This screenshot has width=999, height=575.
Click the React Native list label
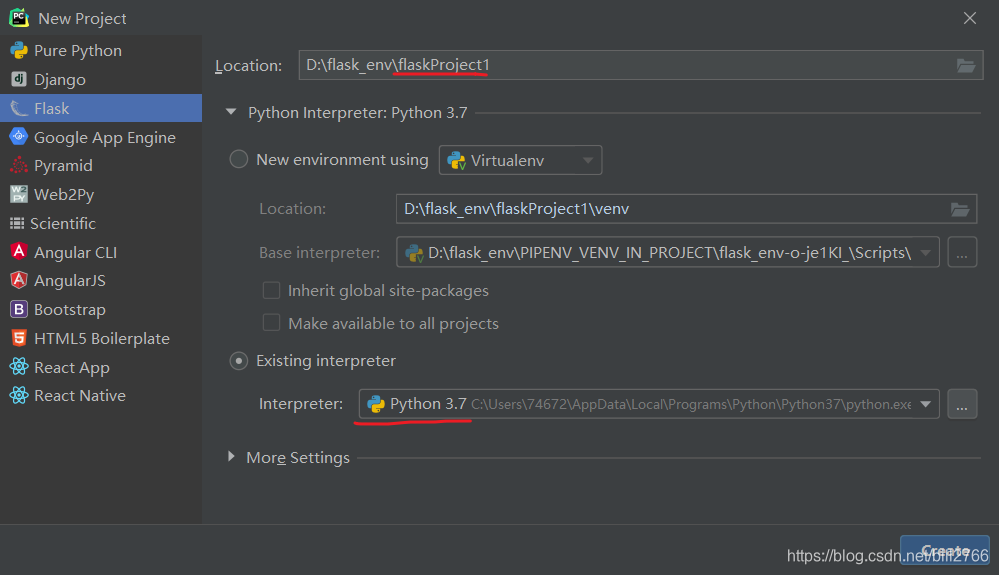pos(80,395)
